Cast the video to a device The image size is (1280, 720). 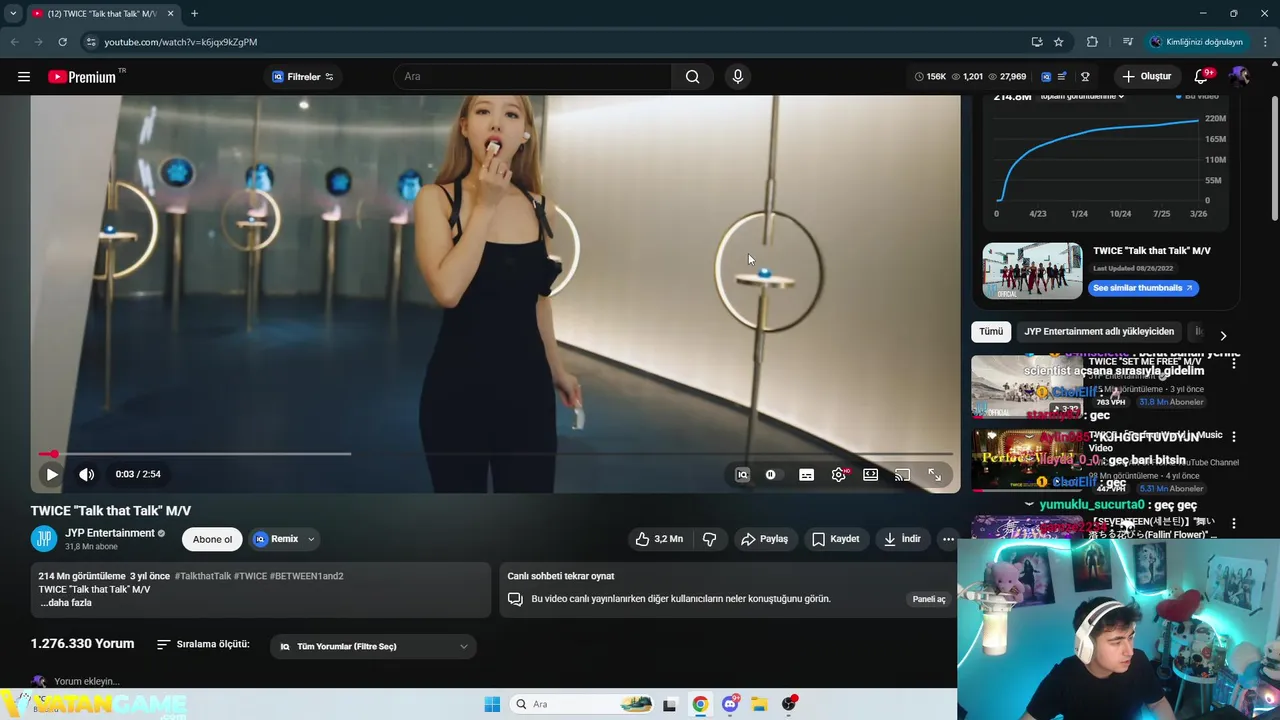click(x=903, y=475)
